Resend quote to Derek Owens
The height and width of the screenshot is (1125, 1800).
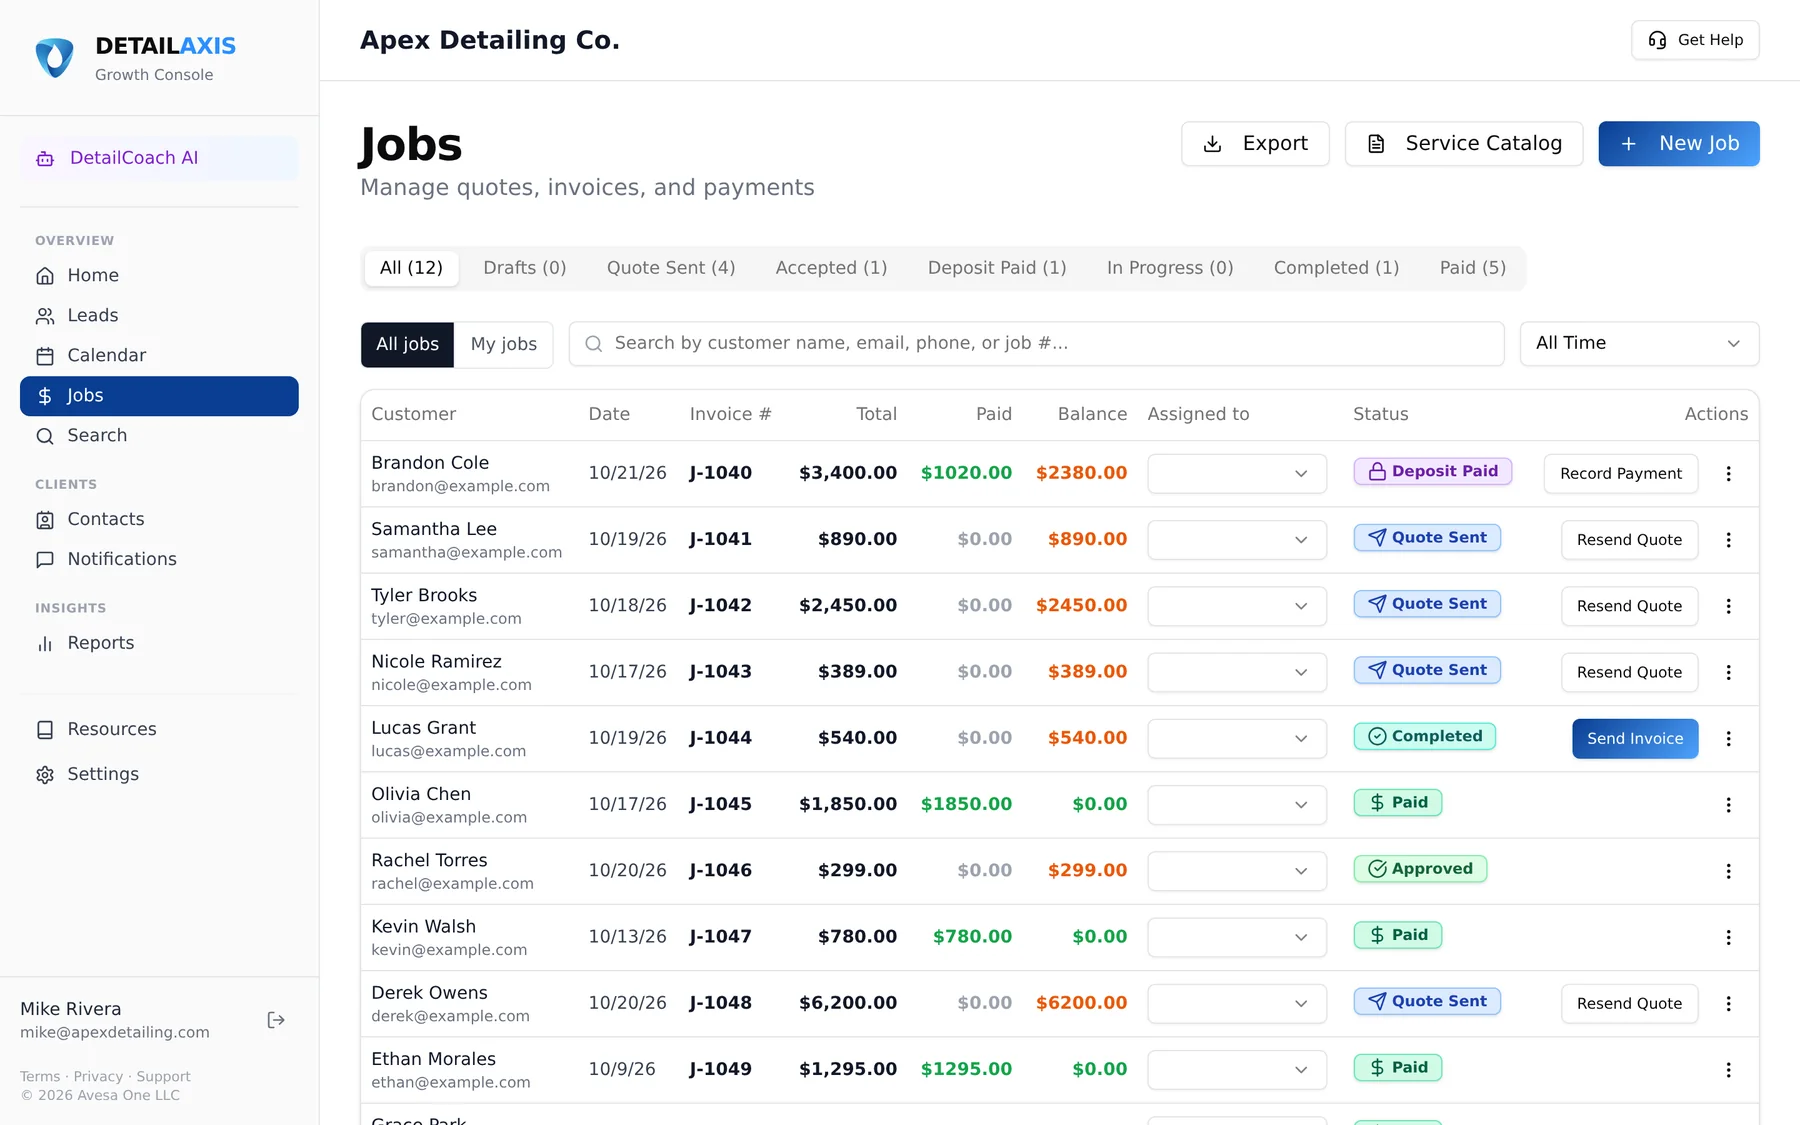(1629, 1004)
